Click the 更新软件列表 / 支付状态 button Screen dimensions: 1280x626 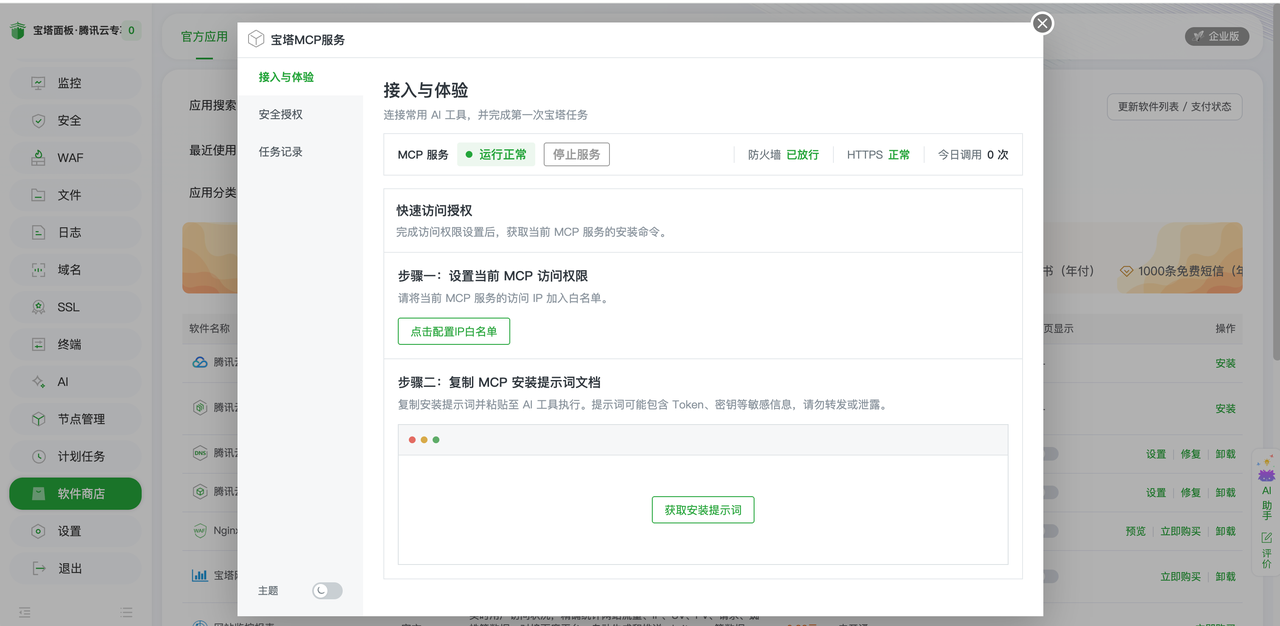(x=1175, y=107)
